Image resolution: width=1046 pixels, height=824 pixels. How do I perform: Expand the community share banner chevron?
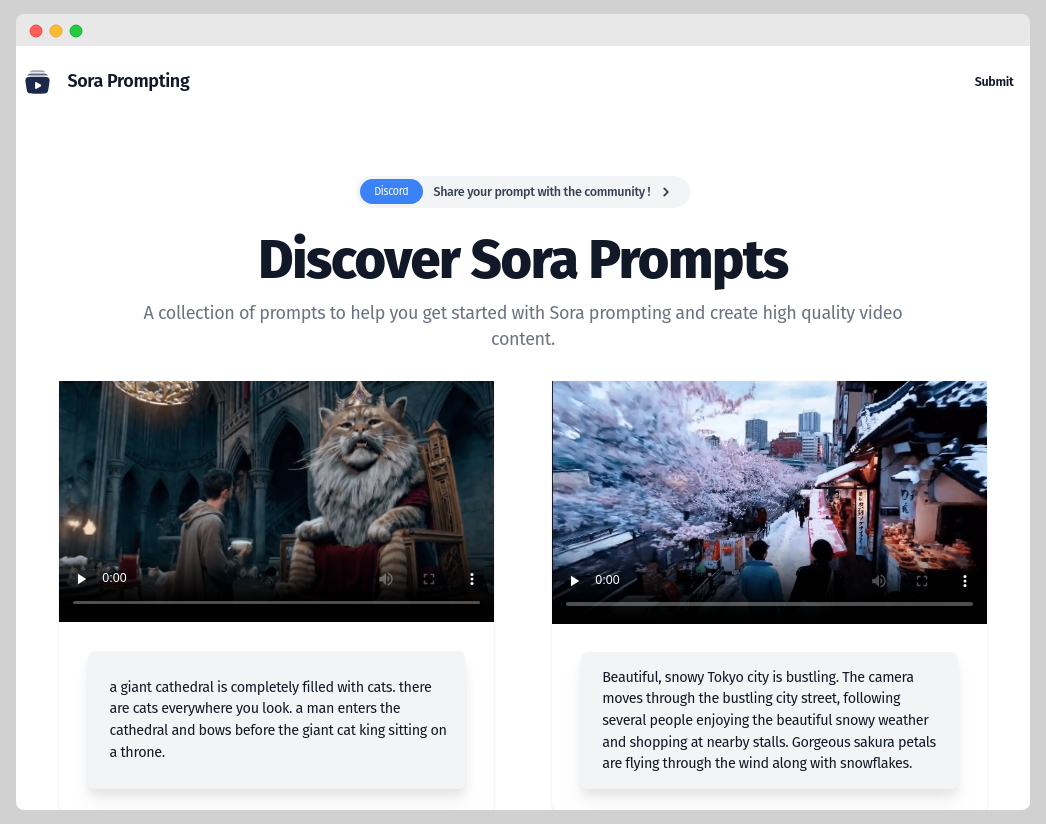[x=665, y=191]
